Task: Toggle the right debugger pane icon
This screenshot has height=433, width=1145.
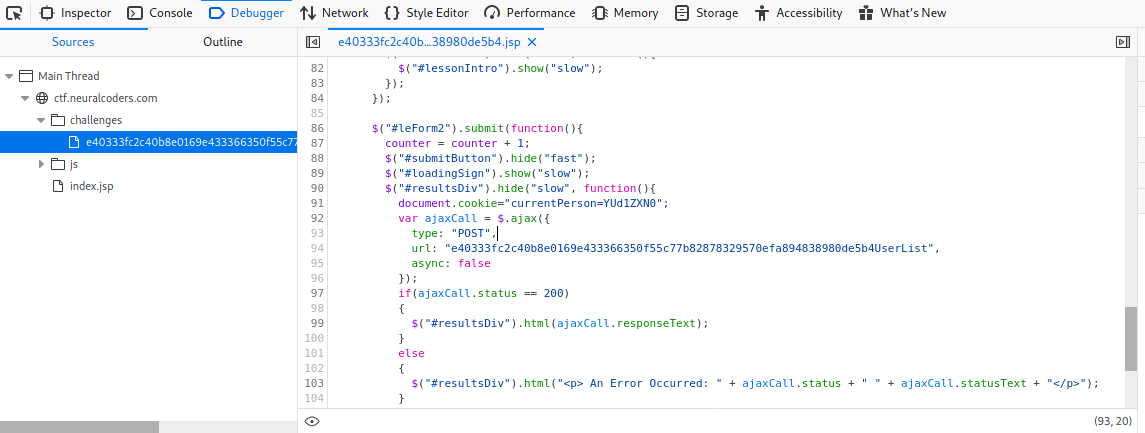Action: (x=1122, y=42)
